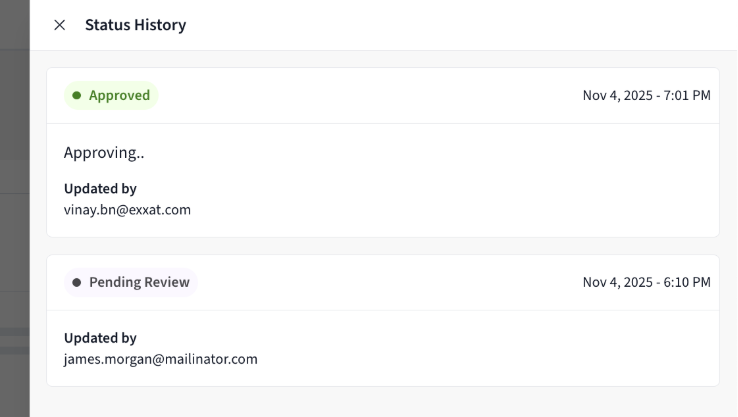Click the vinay.bn@exxat.com email address
This screenshot has width=738, height=417.
point(127,210)
